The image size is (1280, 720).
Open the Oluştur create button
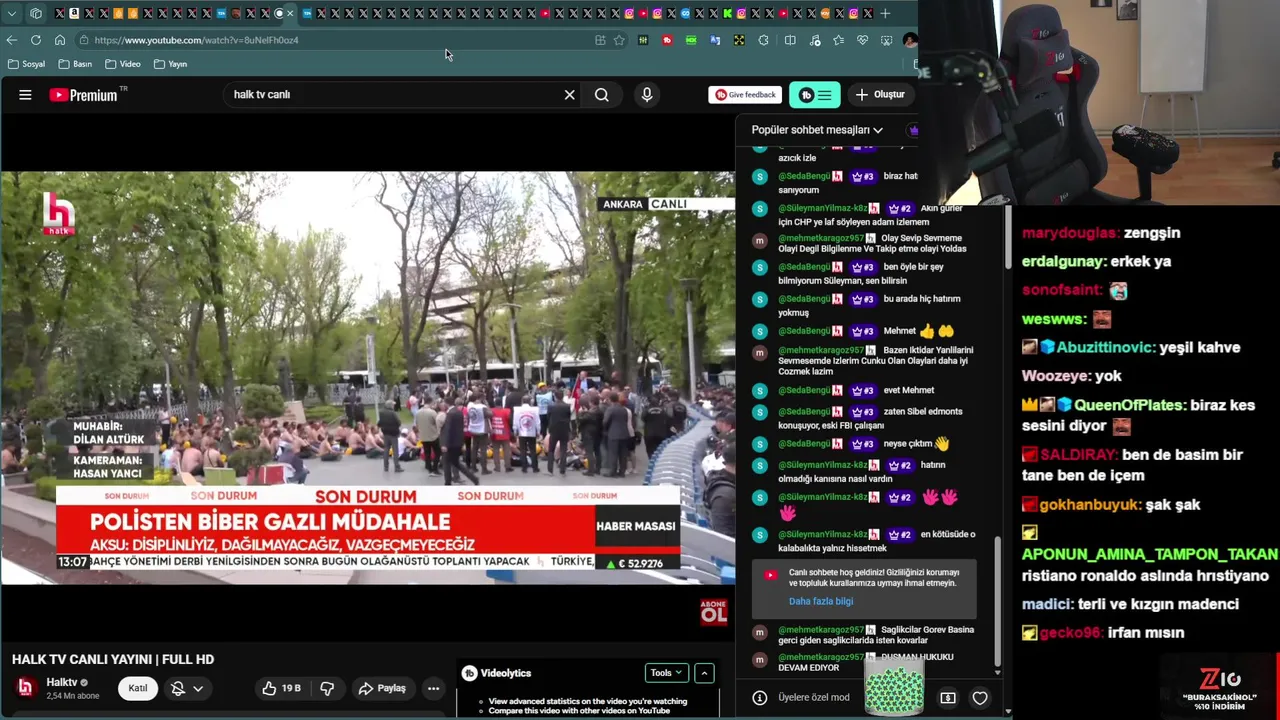[x=880, y=95]
